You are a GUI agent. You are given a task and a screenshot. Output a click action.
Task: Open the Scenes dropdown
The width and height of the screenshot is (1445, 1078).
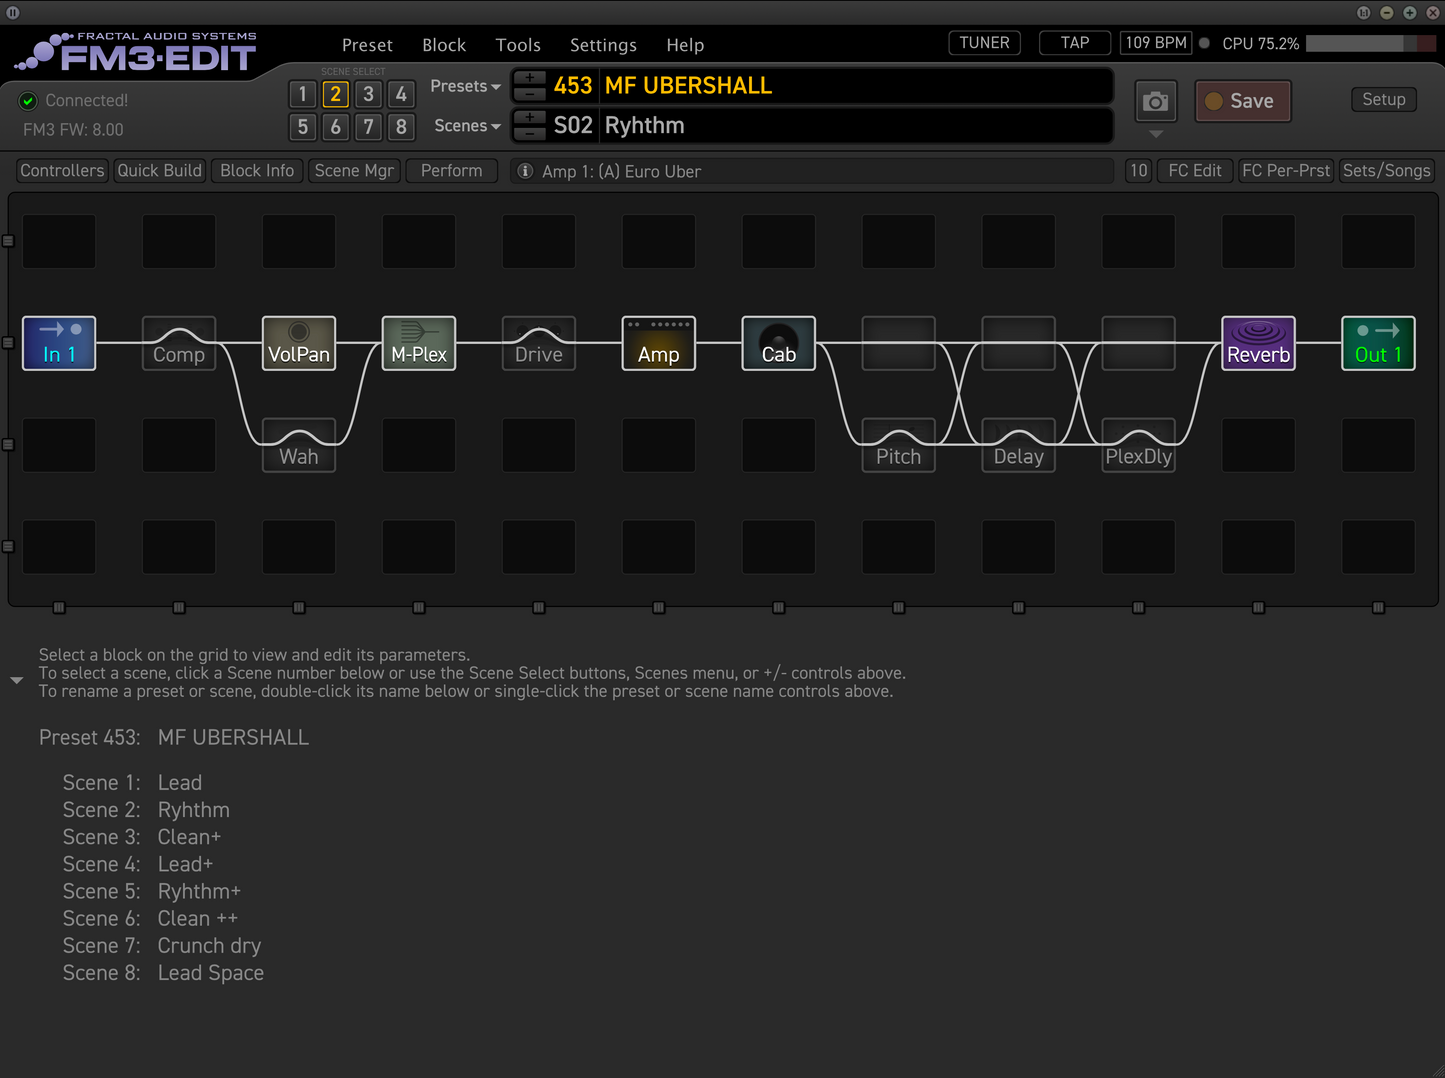click(x=467, y=126)
